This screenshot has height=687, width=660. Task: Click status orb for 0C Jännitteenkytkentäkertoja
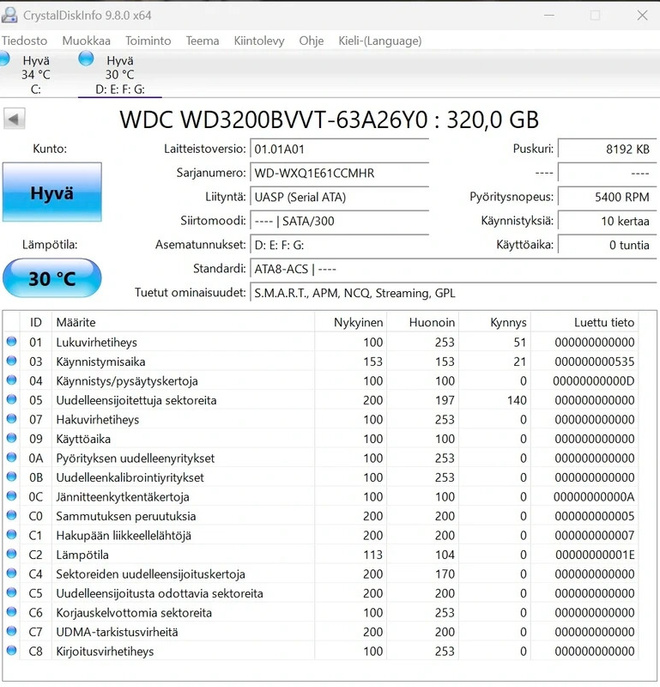coord(12,496)
